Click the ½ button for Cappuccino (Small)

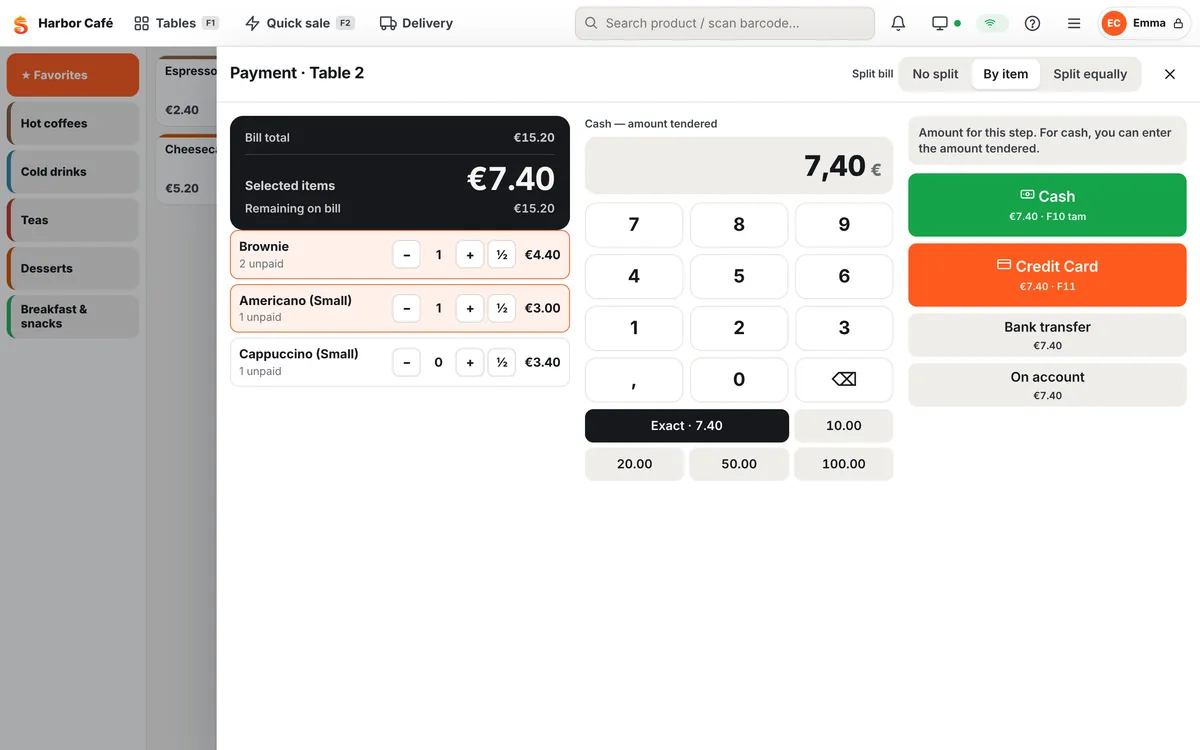click(x=502, y=362)
